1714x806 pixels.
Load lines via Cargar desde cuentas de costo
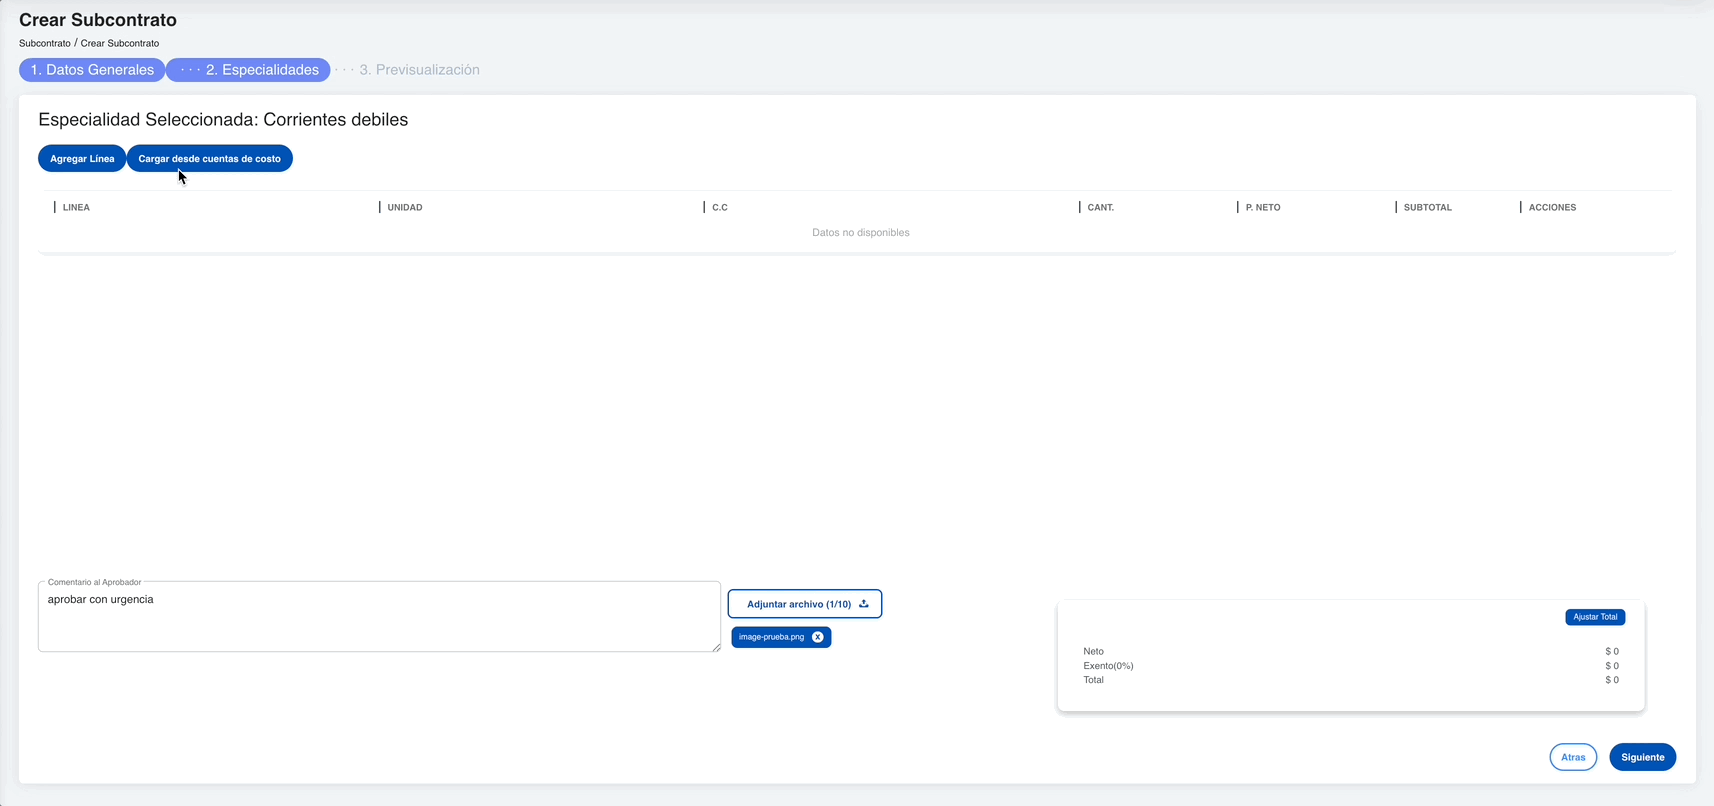tap(209, 158)
